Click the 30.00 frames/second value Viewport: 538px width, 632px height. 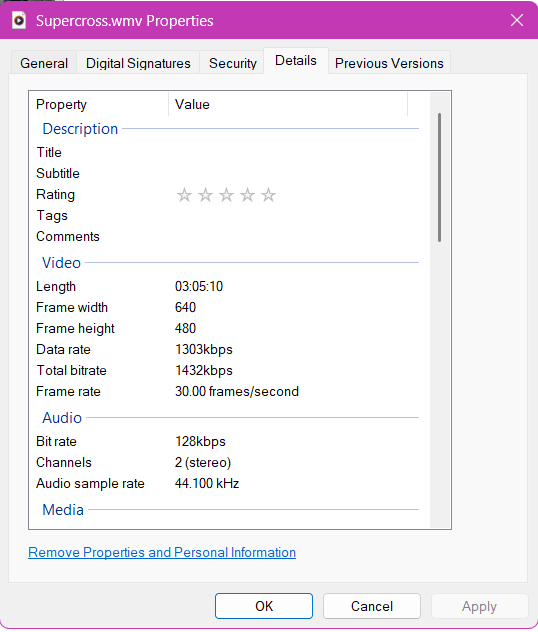point(237,391)
